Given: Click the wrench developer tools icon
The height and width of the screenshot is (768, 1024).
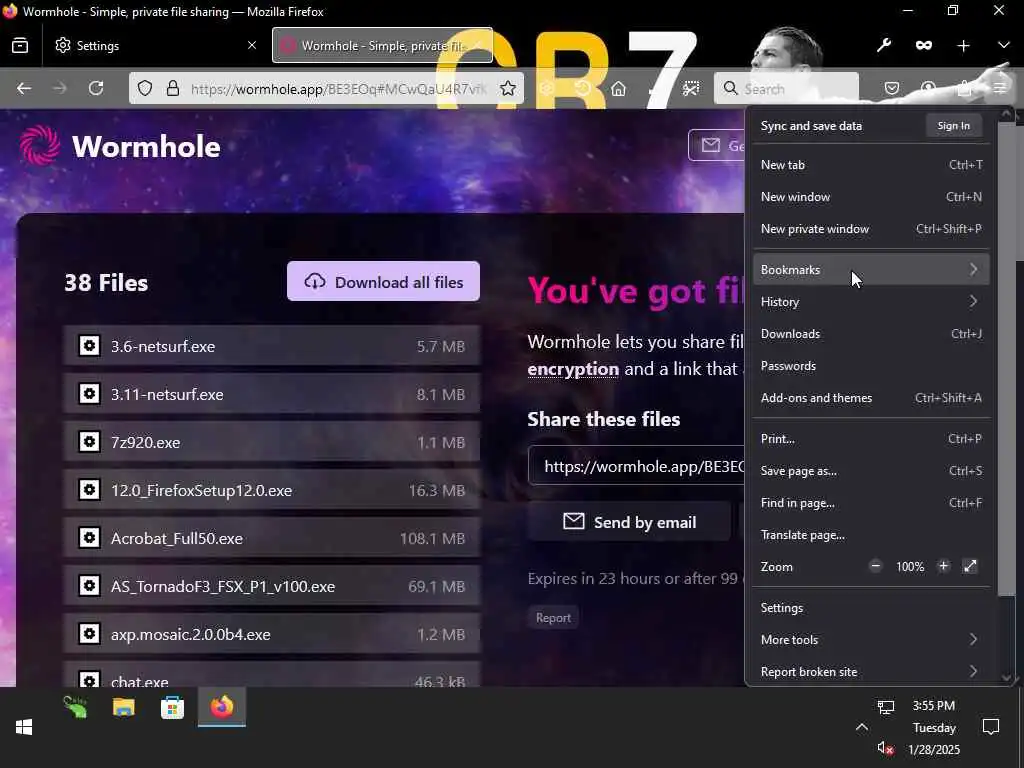Looking at the screenshot, I should tap(884, 45).
